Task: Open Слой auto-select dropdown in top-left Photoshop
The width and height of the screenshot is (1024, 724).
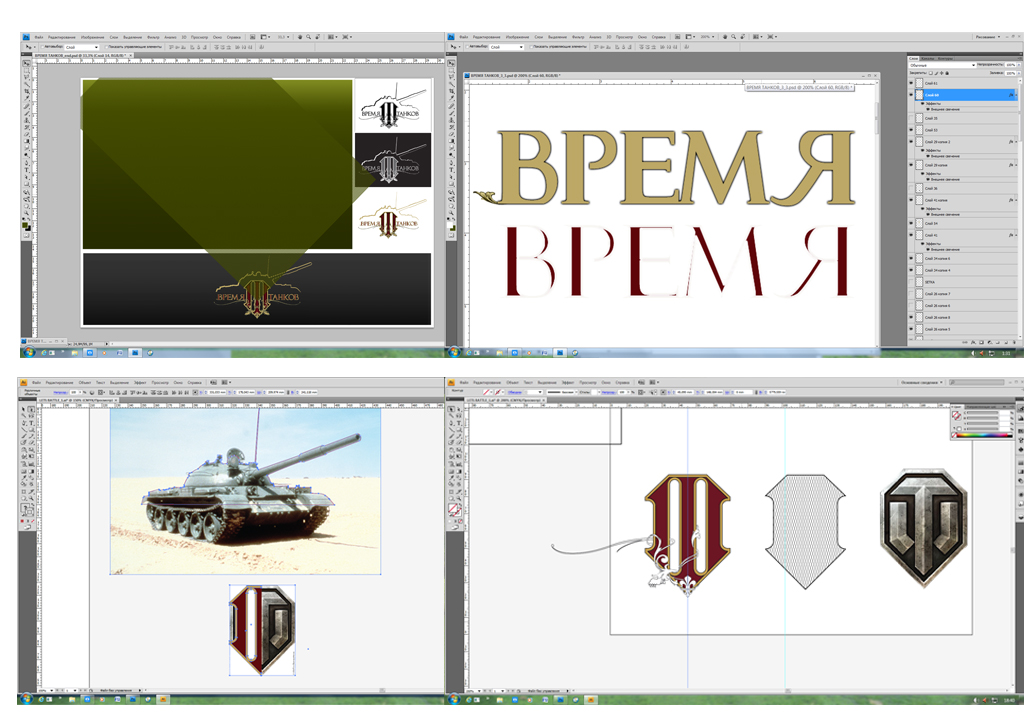Action: [82, 47]
